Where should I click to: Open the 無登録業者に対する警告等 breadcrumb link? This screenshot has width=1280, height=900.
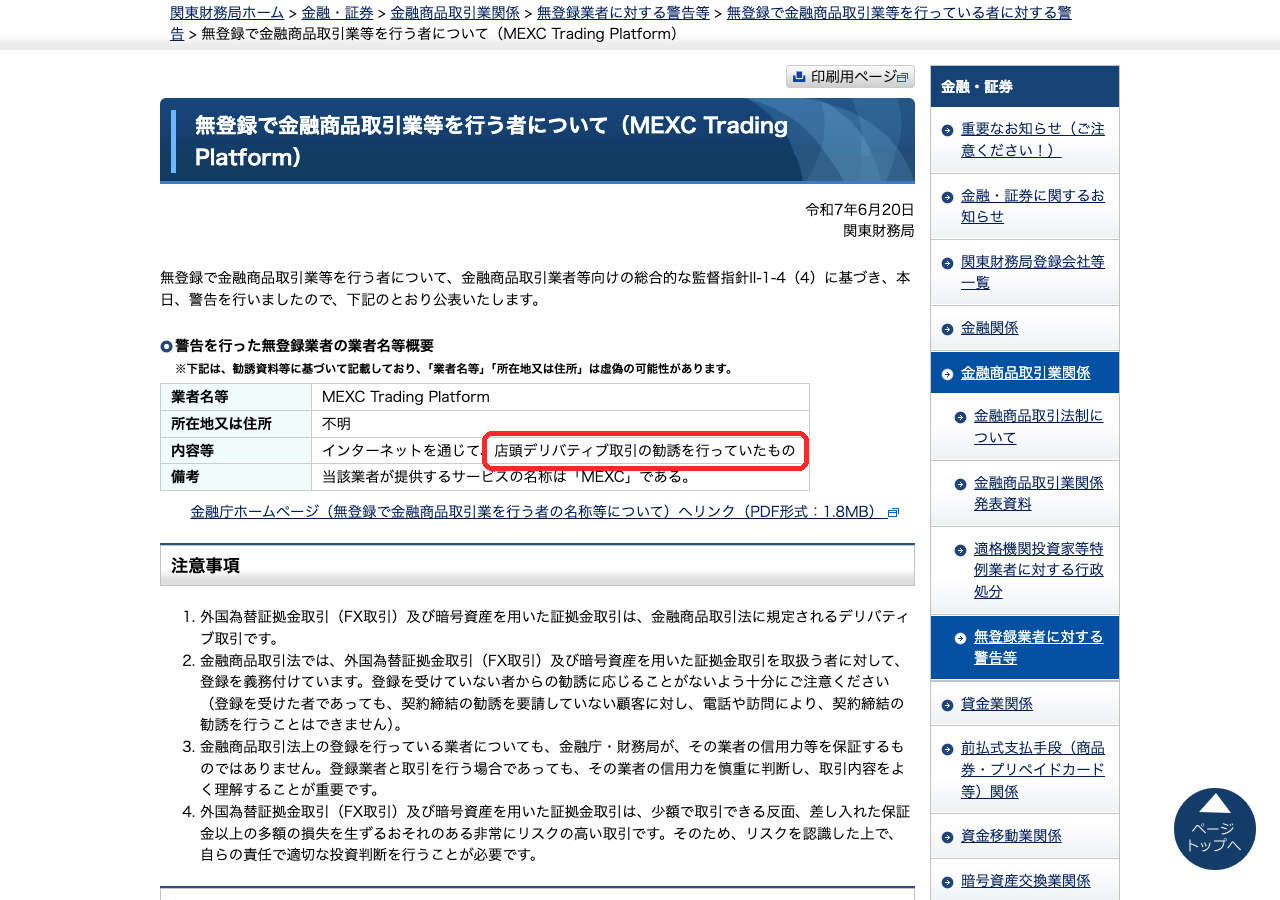point(623,13)
